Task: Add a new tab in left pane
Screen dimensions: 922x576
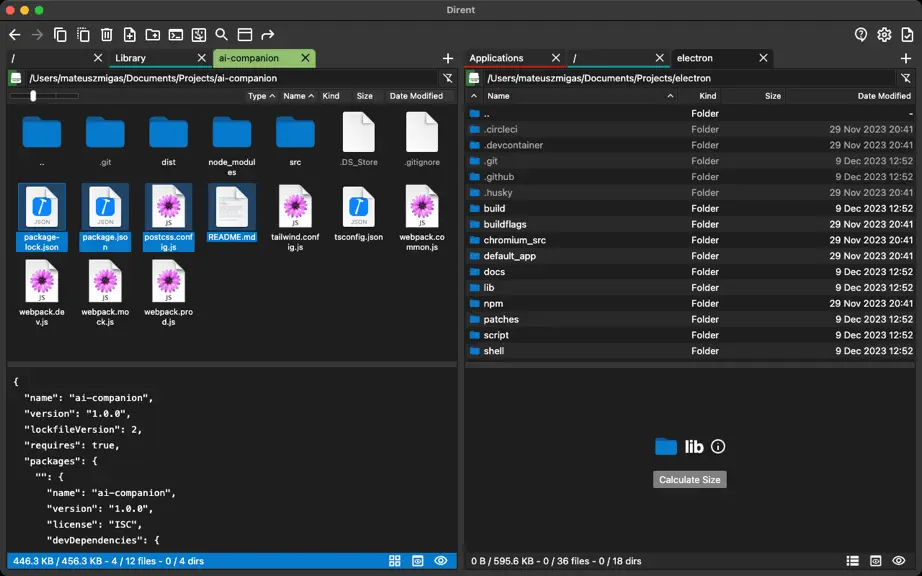Action: coord(448,58)
